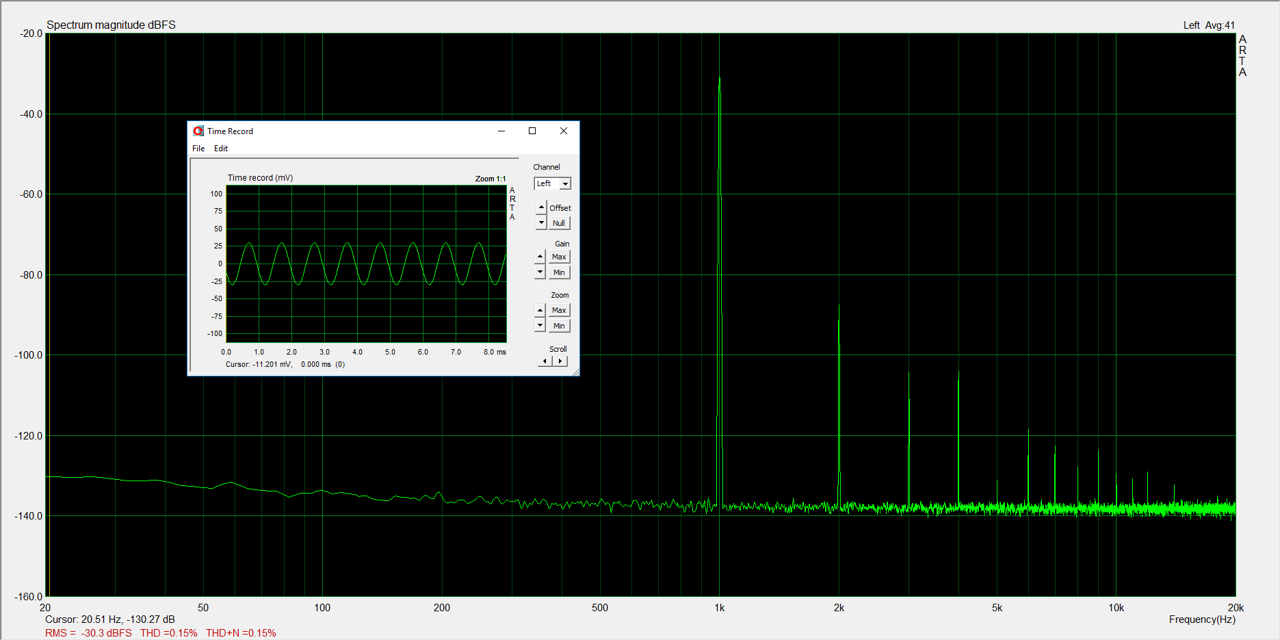The width and height of the screenshot is (1280, 640).
Task: Click the Null offset button
Action: 559,223
